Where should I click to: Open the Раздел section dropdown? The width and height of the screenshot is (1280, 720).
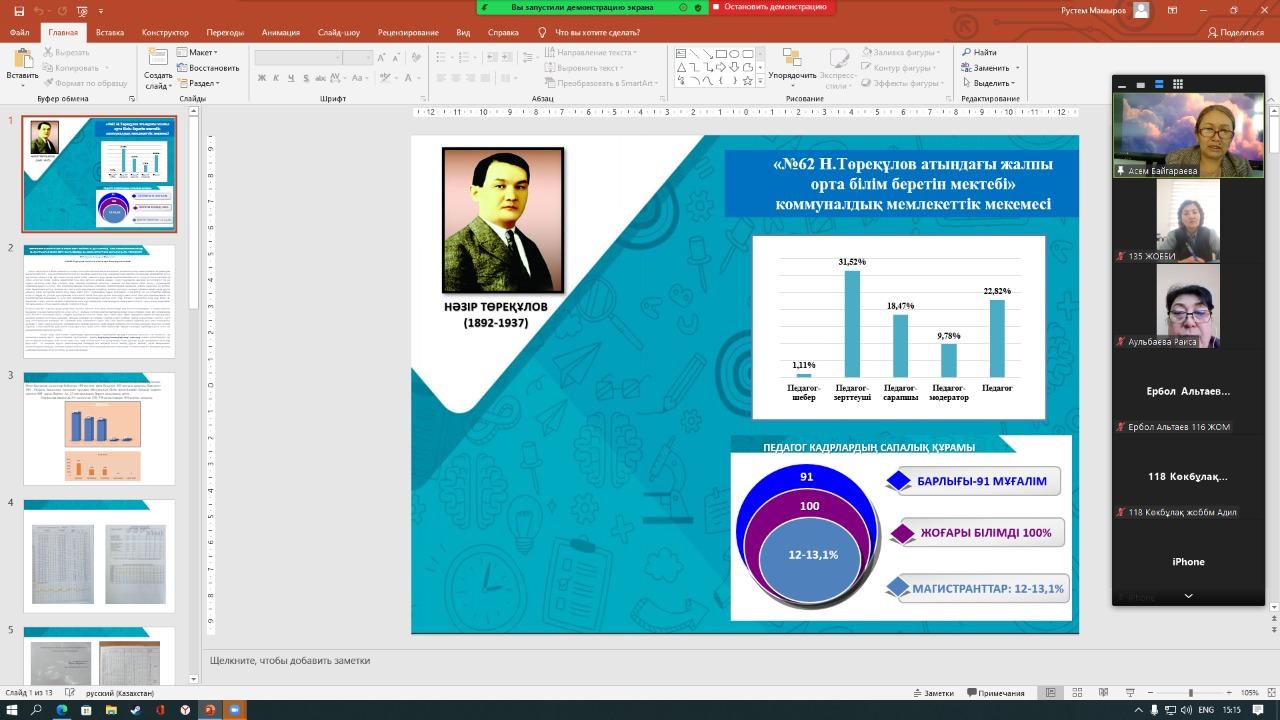198,84
